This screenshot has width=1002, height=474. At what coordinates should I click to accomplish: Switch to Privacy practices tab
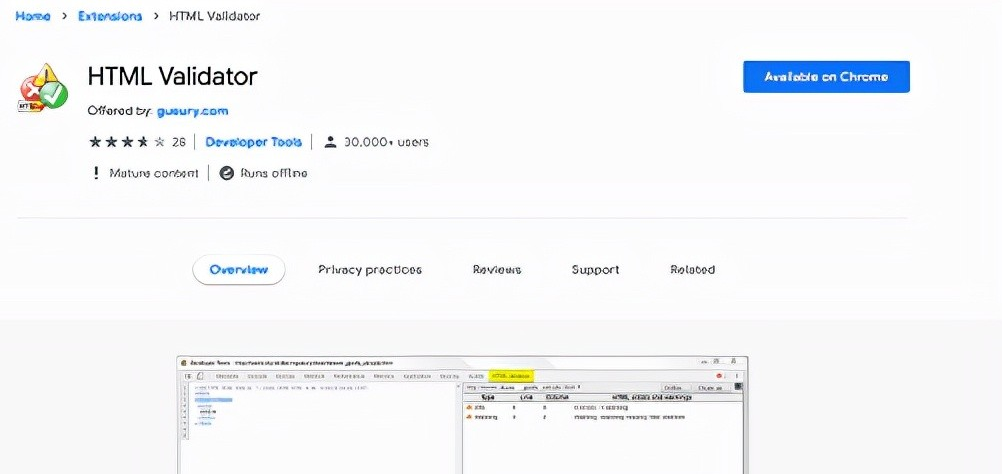pos(370,270)
